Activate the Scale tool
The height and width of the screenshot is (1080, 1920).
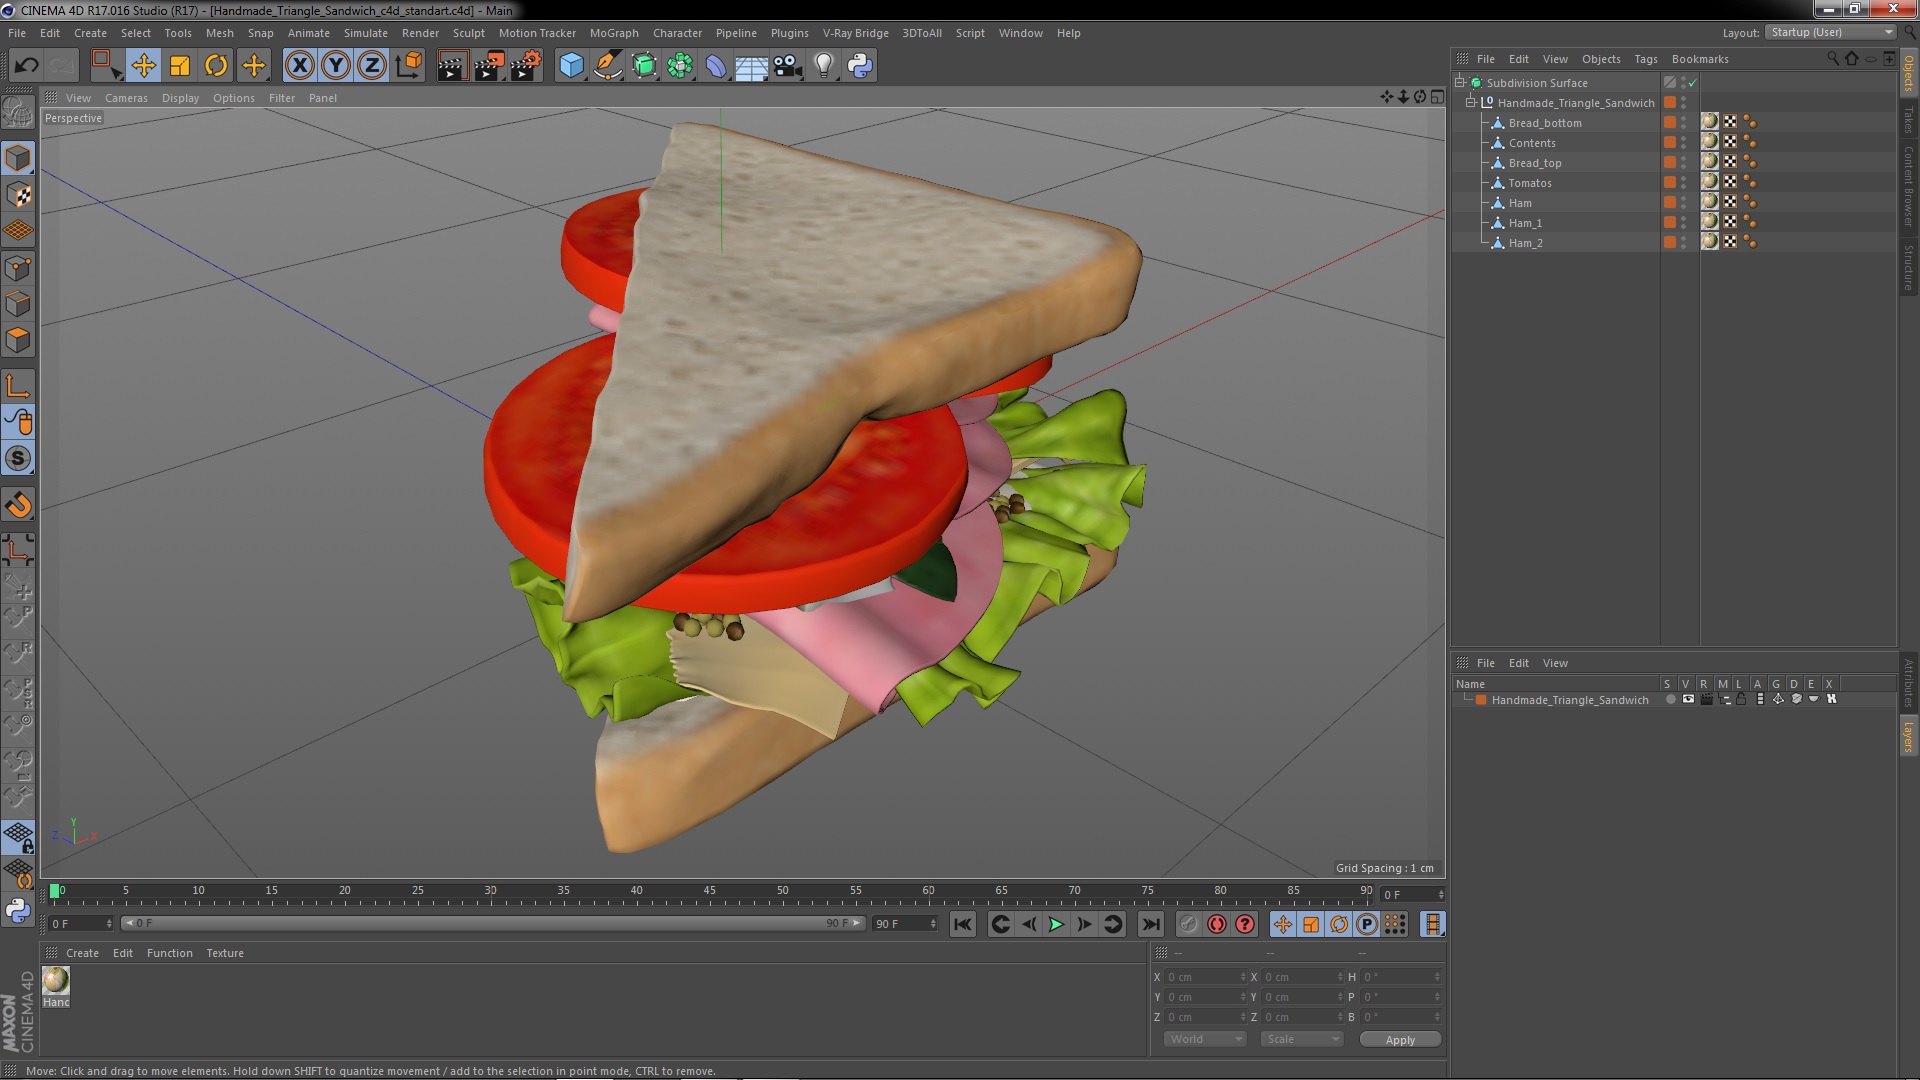coord(180,66)
